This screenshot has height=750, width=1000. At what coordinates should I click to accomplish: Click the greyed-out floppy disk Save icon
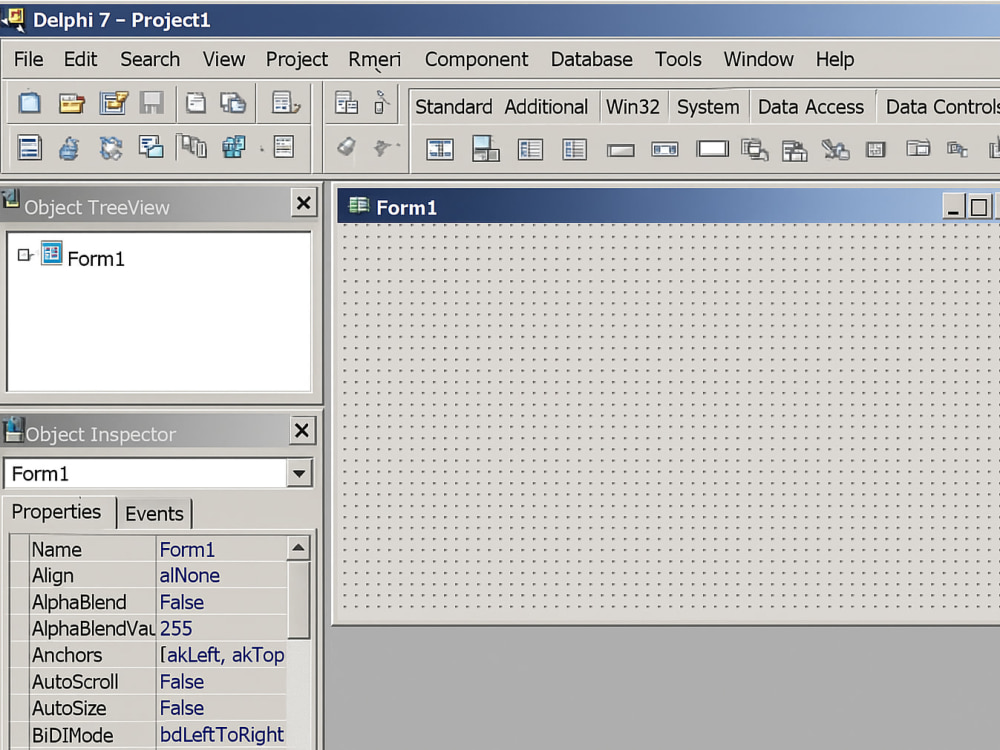click(x=152, y=103)
